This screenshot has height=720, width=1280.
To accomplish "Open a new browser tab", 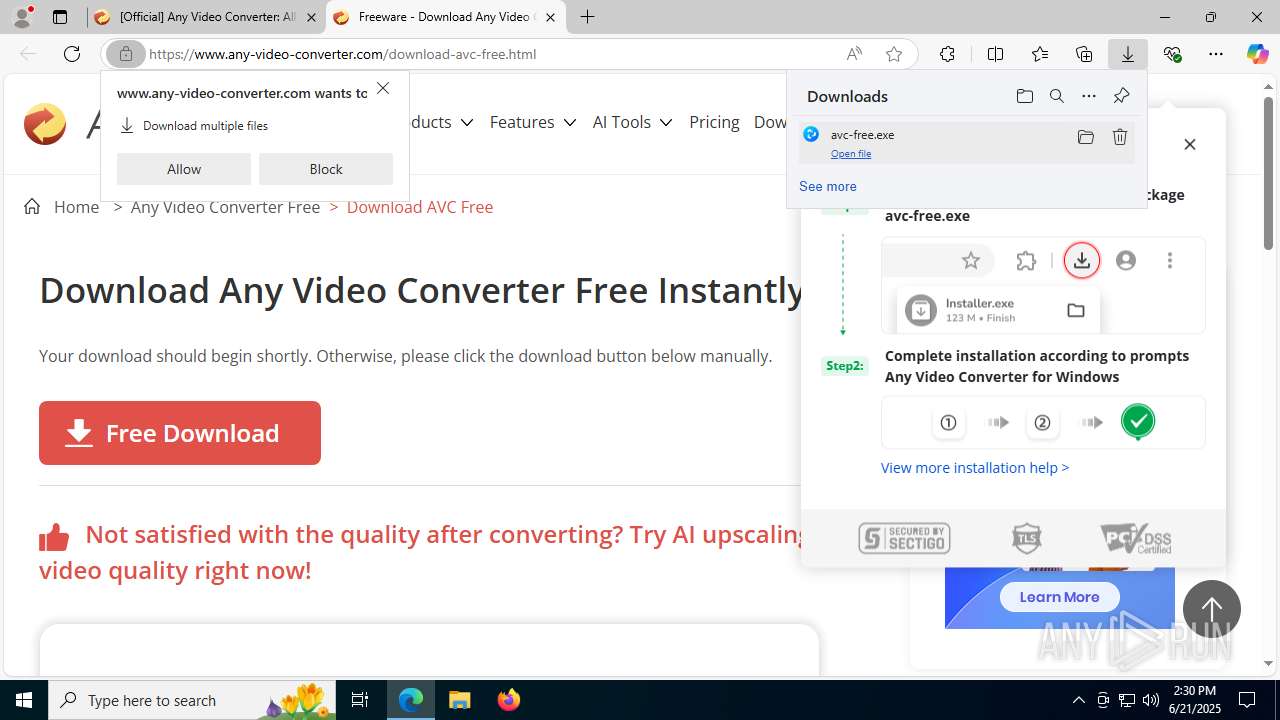I will [x=588, y=17].
